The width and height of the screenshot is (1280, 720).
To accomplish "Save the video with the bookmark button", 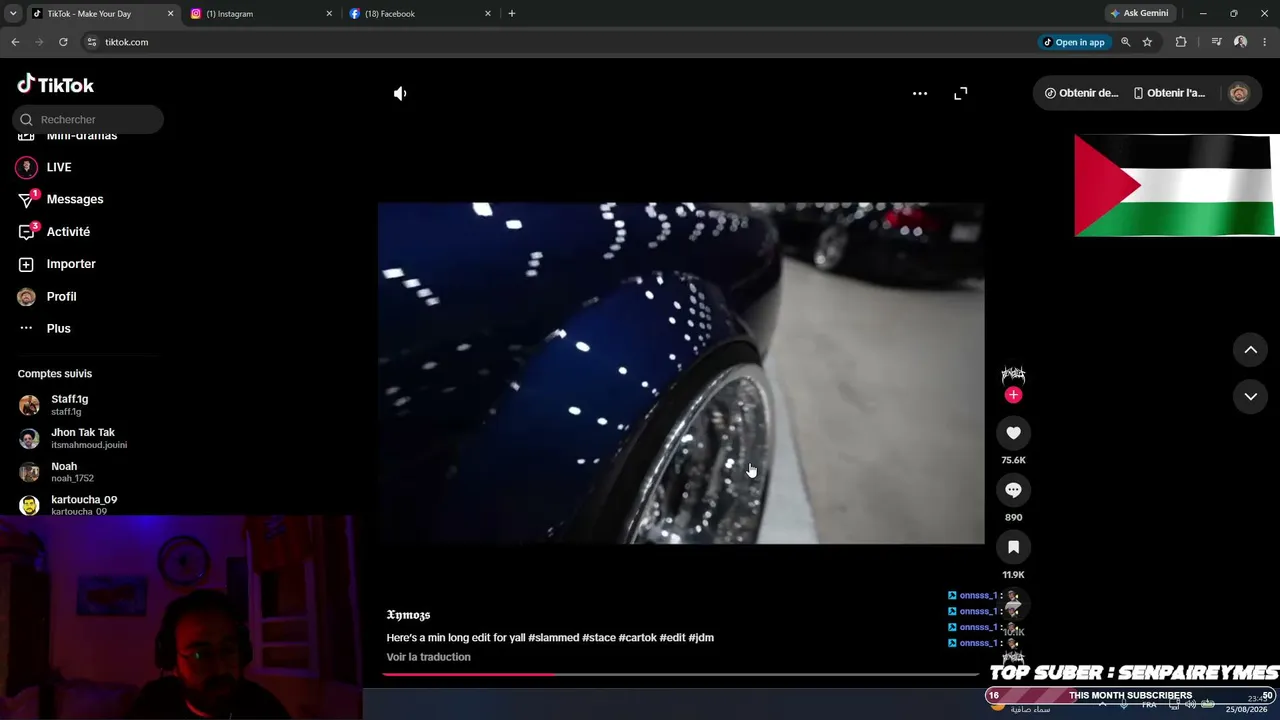I will 1013,547.
